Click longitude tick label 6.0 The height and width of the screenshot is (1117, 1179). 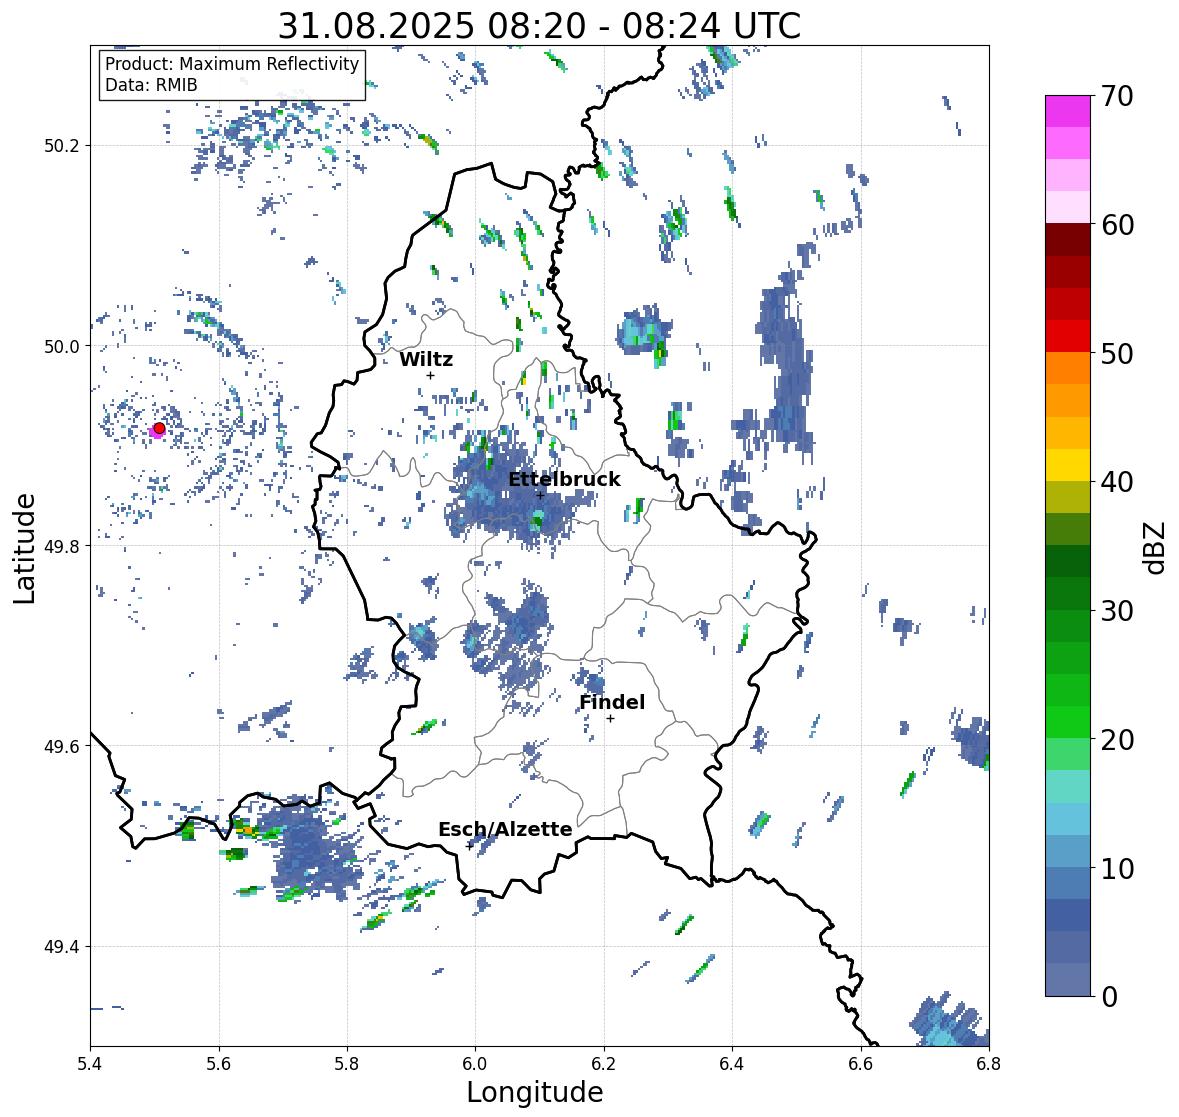[x=475, y=1064]
